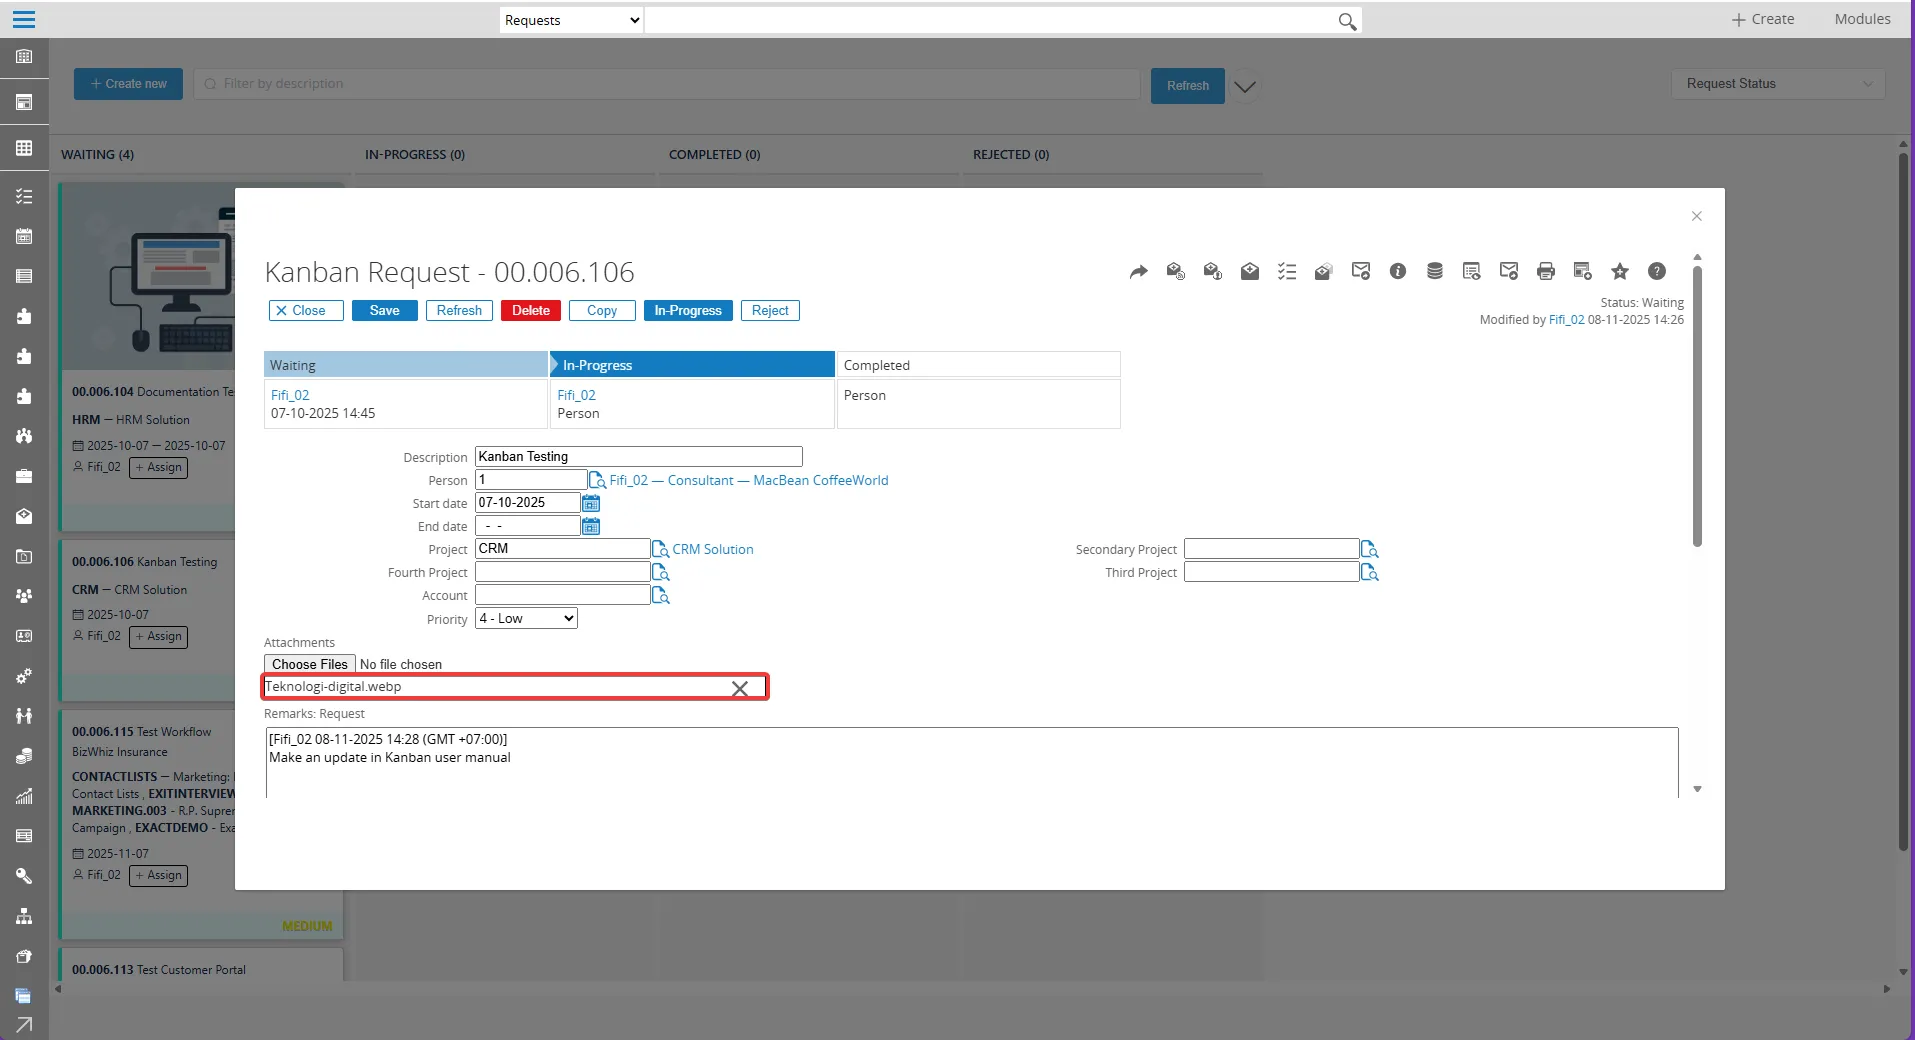This screenshot has width=1915, height=1040.
Task: Open the hamburger menu at top left
Action: [24, 19]
